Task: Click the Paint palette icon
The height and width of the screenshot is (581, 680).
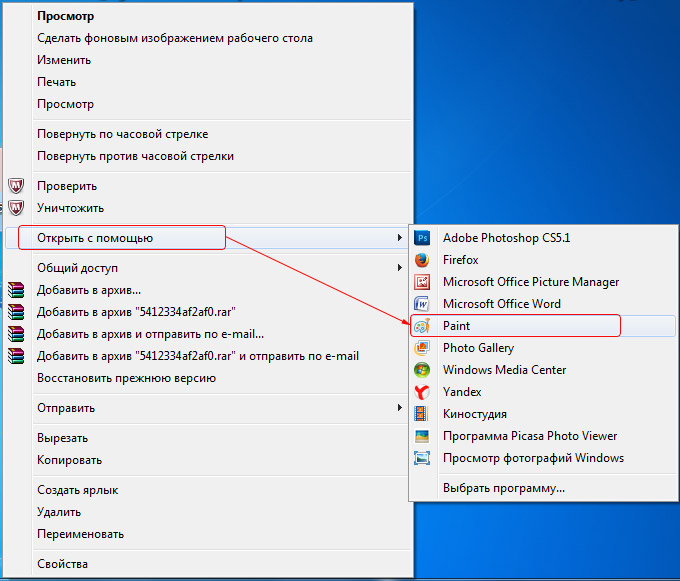Action: pyautogui.click(x=422, y=326)
